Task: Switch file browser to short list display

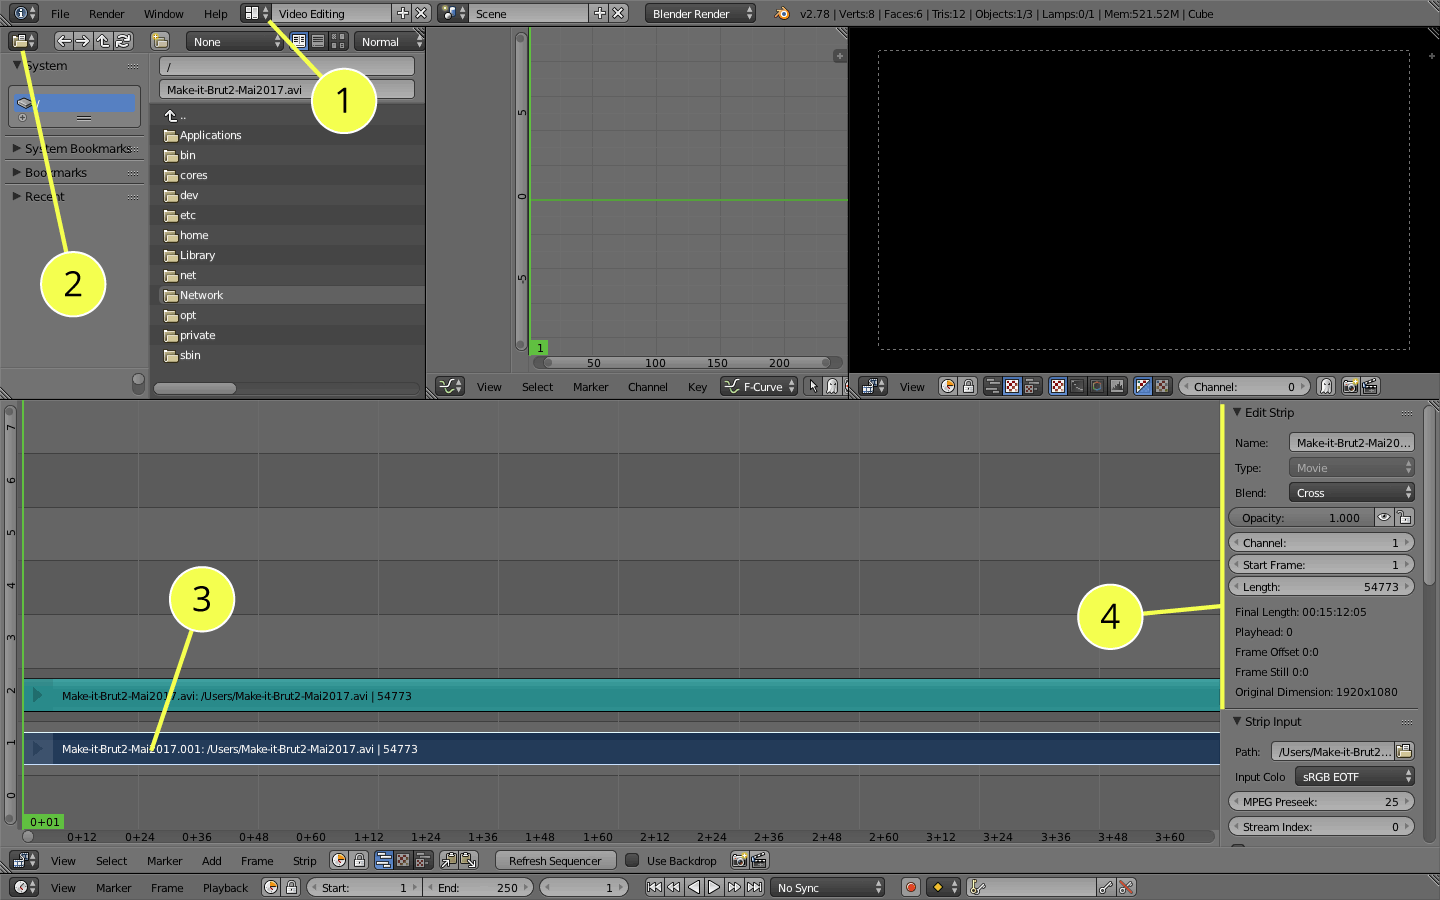Action: click(x=298, y=41)
